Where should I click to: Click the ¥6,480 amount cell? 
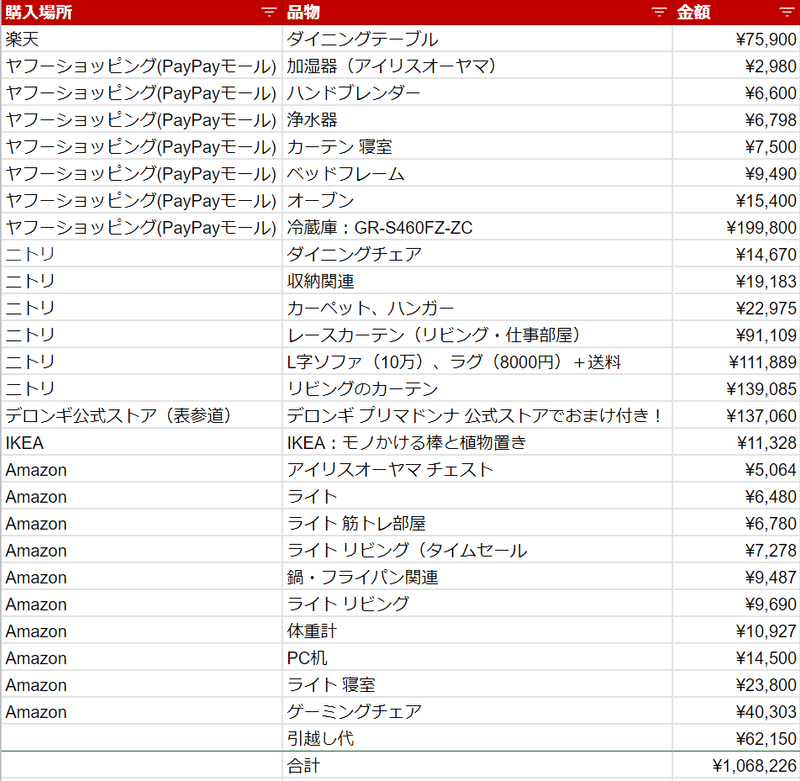coord(736,496)
